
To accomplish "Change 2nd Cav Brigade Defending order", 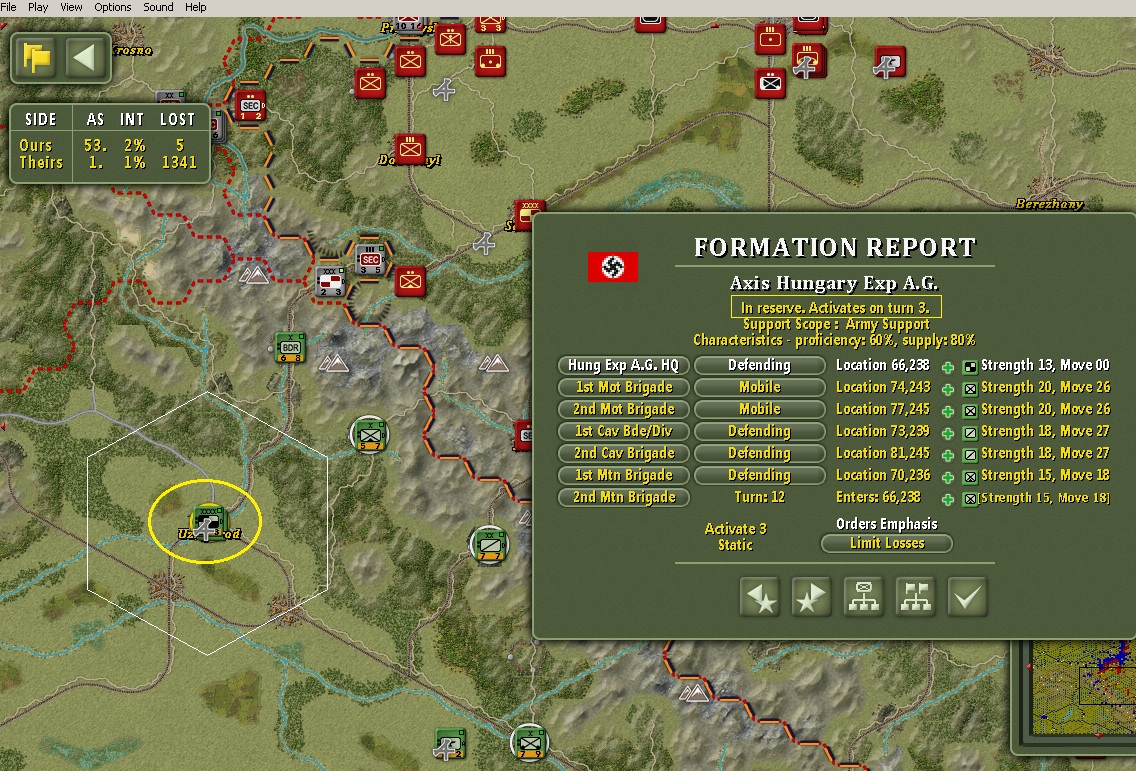I will click(759, 454).
